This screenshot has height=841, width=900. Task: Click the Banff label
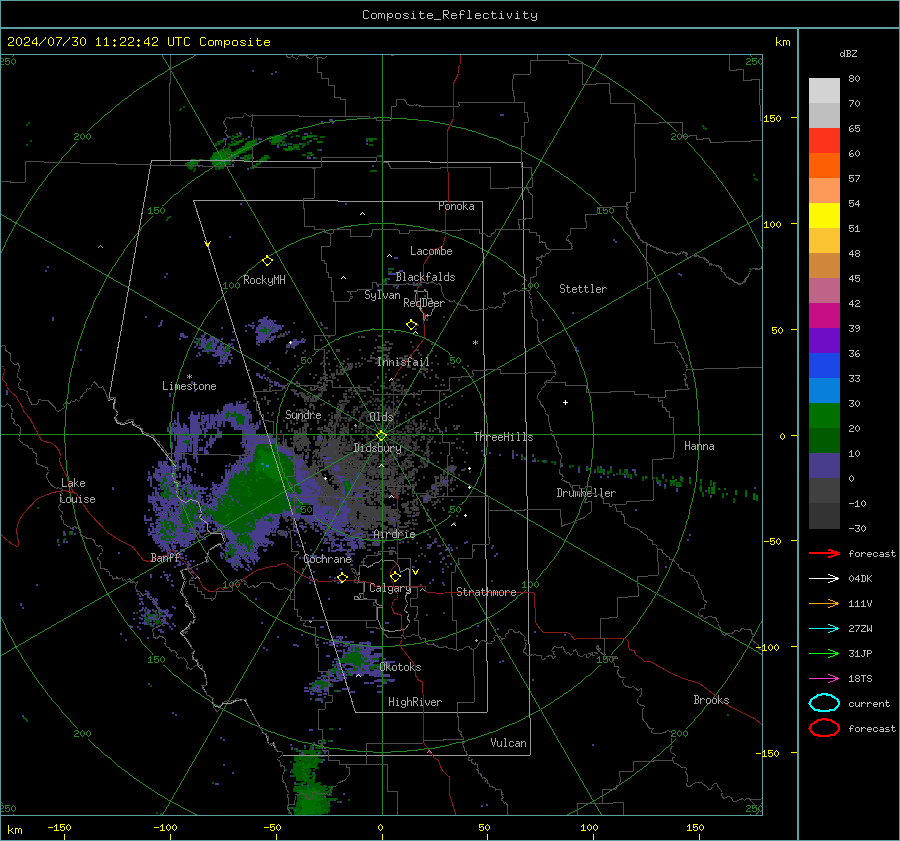coord(165,557)
